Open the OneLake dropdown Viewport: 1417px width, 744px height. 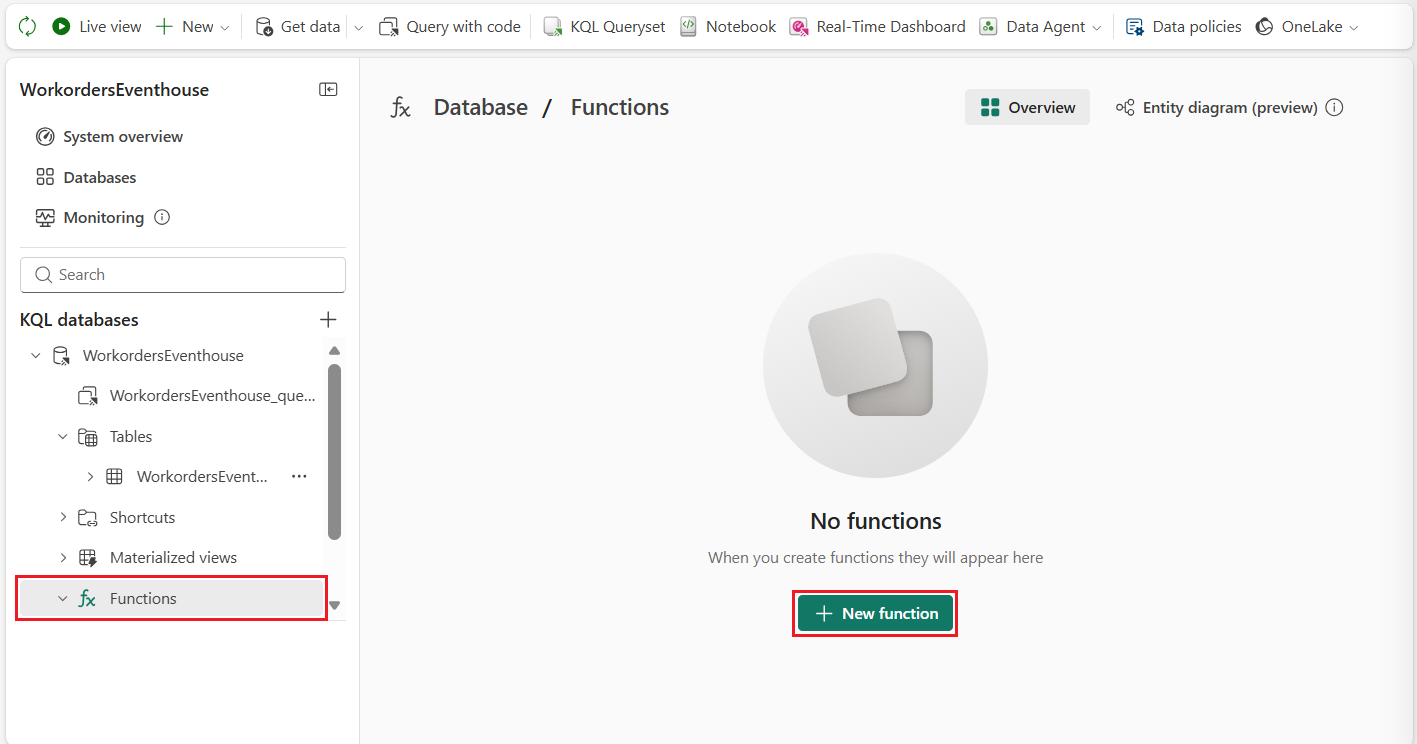(1306, 26)
